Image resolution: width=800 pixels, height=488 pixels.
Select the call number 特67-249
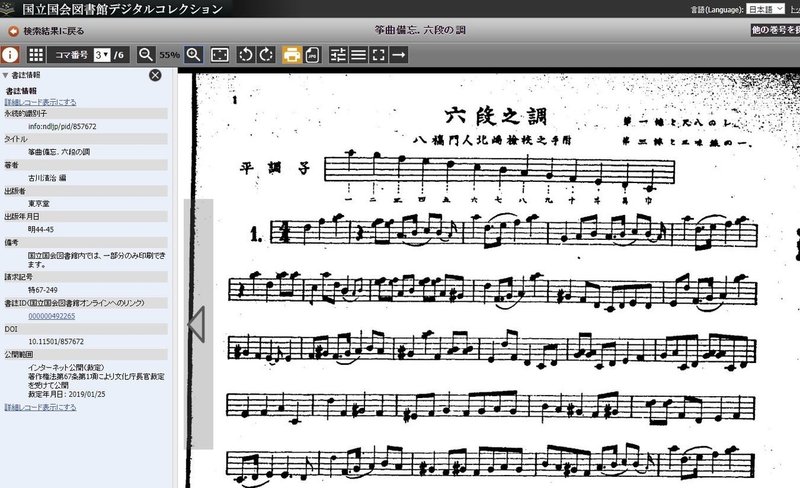tap(43, 290)
